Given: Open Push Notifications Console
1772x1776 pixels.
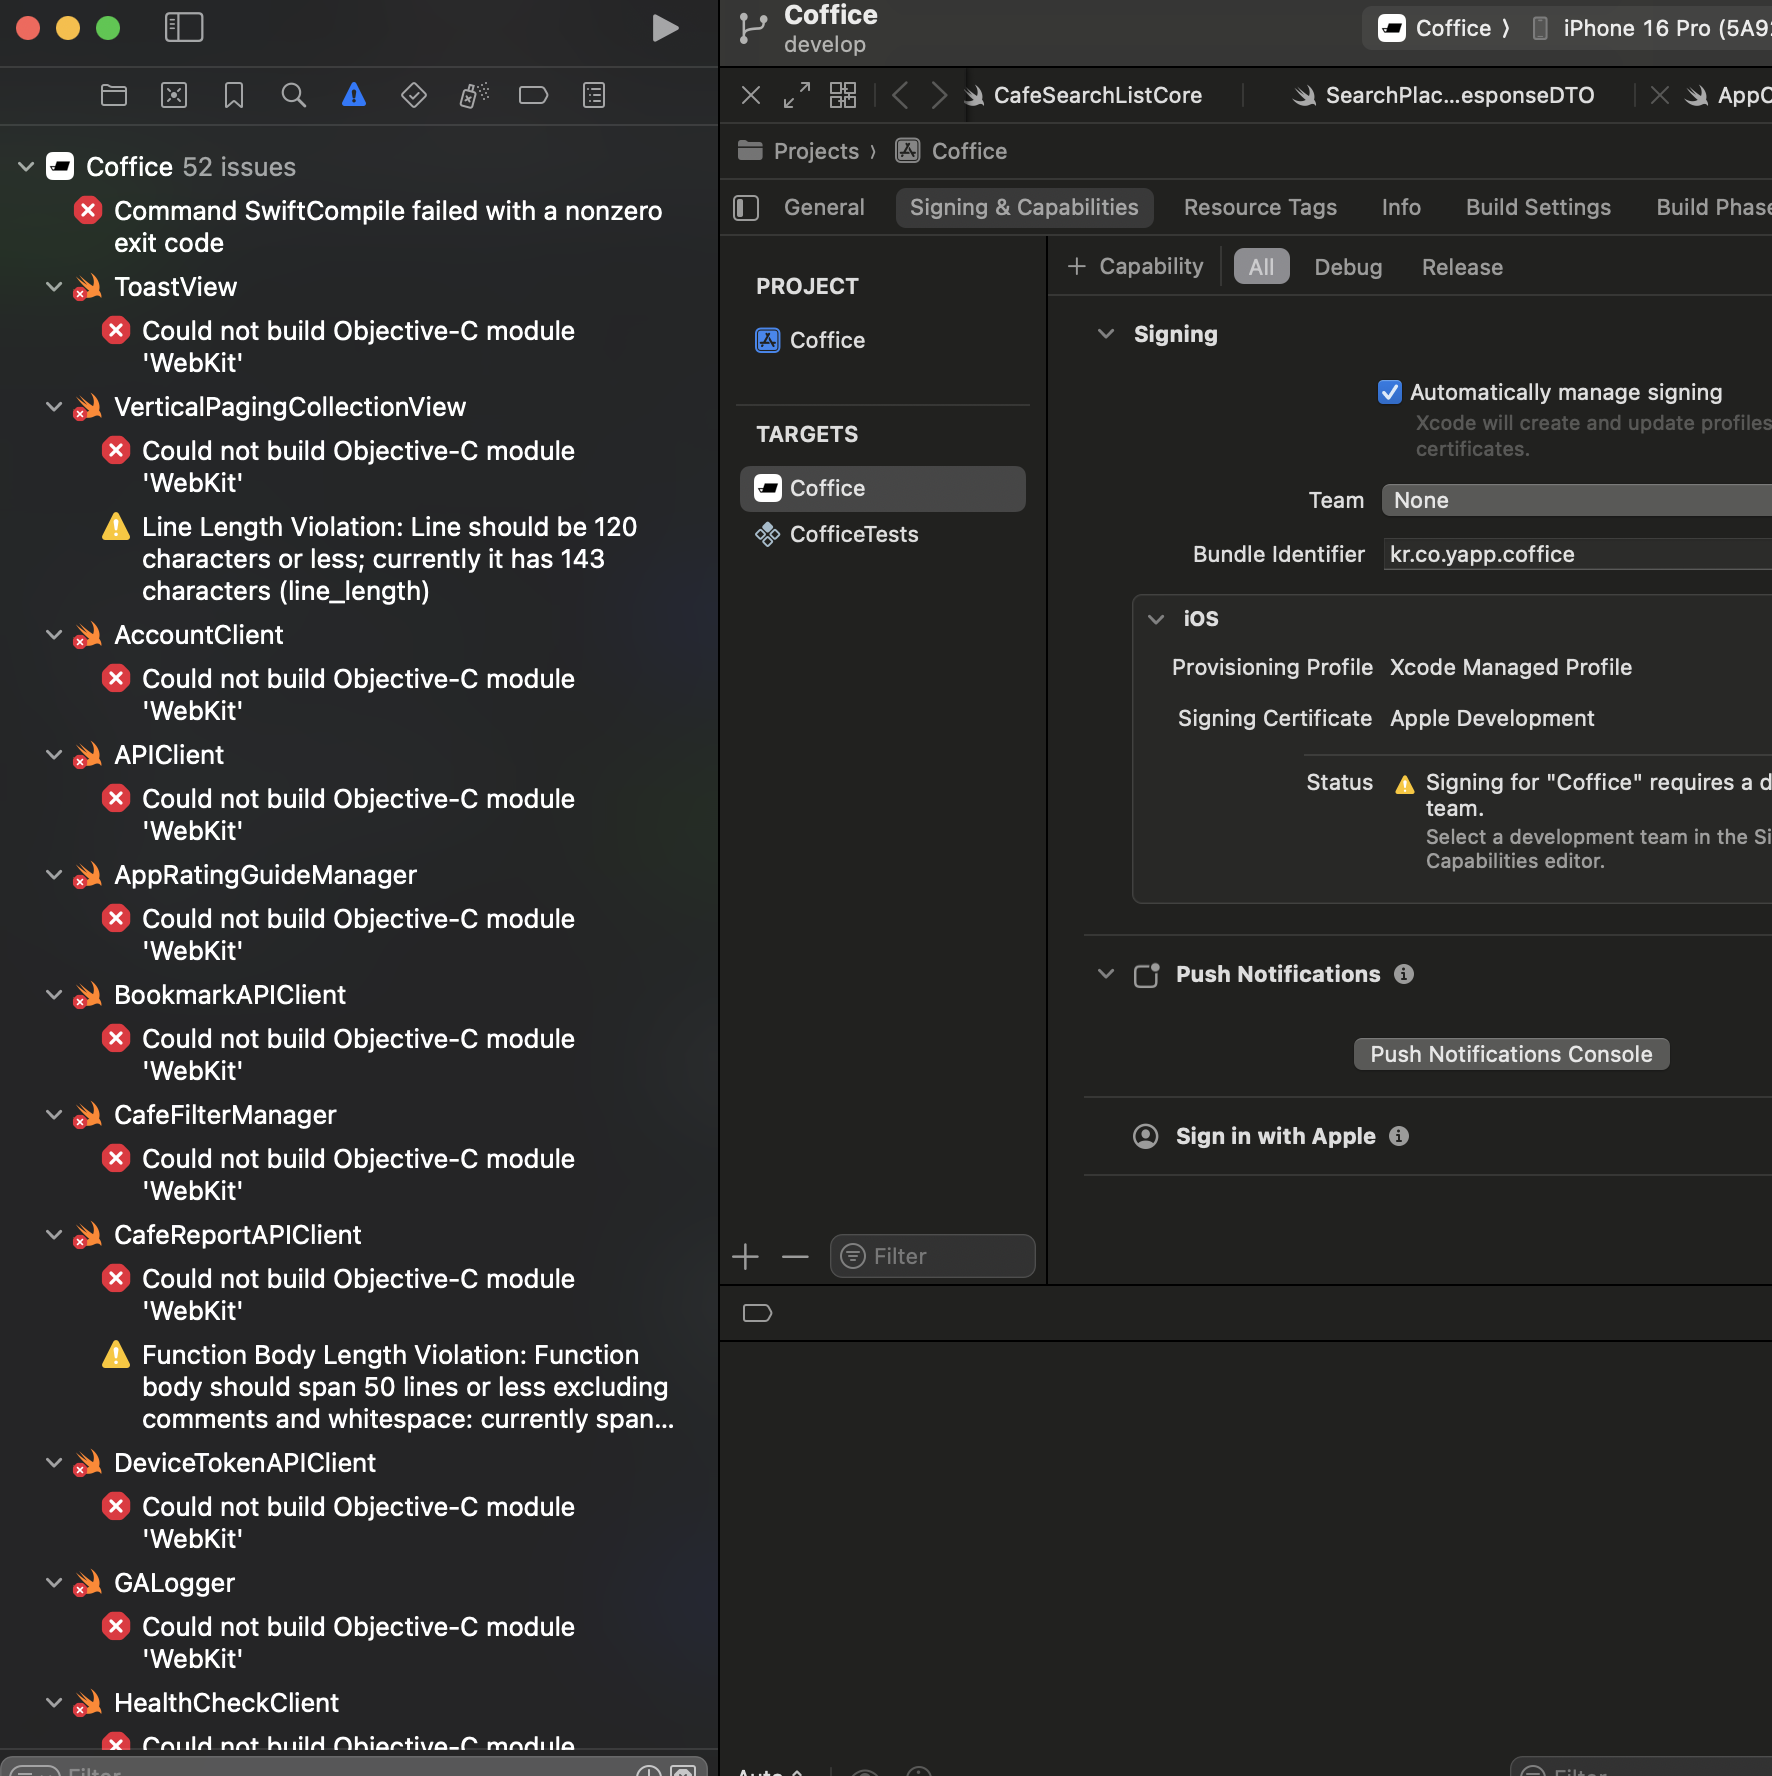Looking at the screenshot, I should [1511, 1054].
